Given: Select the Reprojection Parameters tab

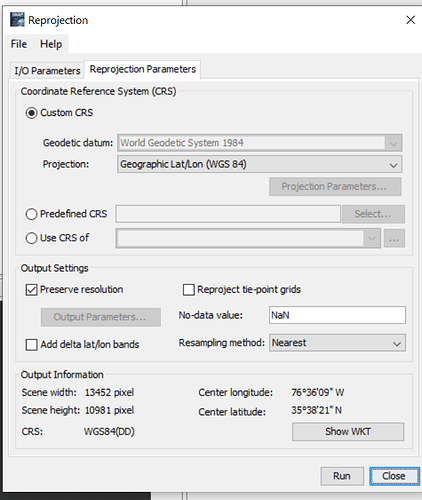Looking at the screenshot, I should [x=143, y=69].
